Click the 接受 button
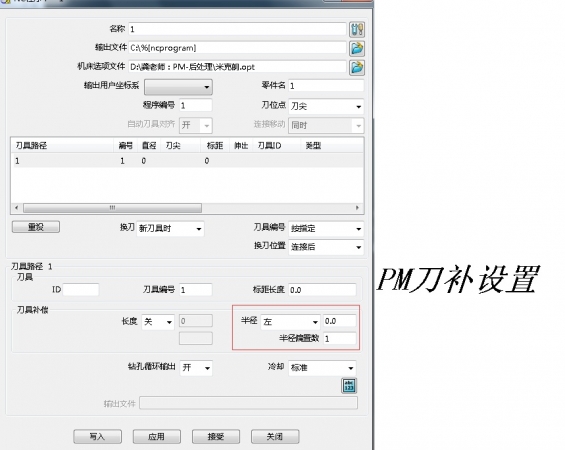This screenshot has height=450, width=565. [x=216, y=437]
